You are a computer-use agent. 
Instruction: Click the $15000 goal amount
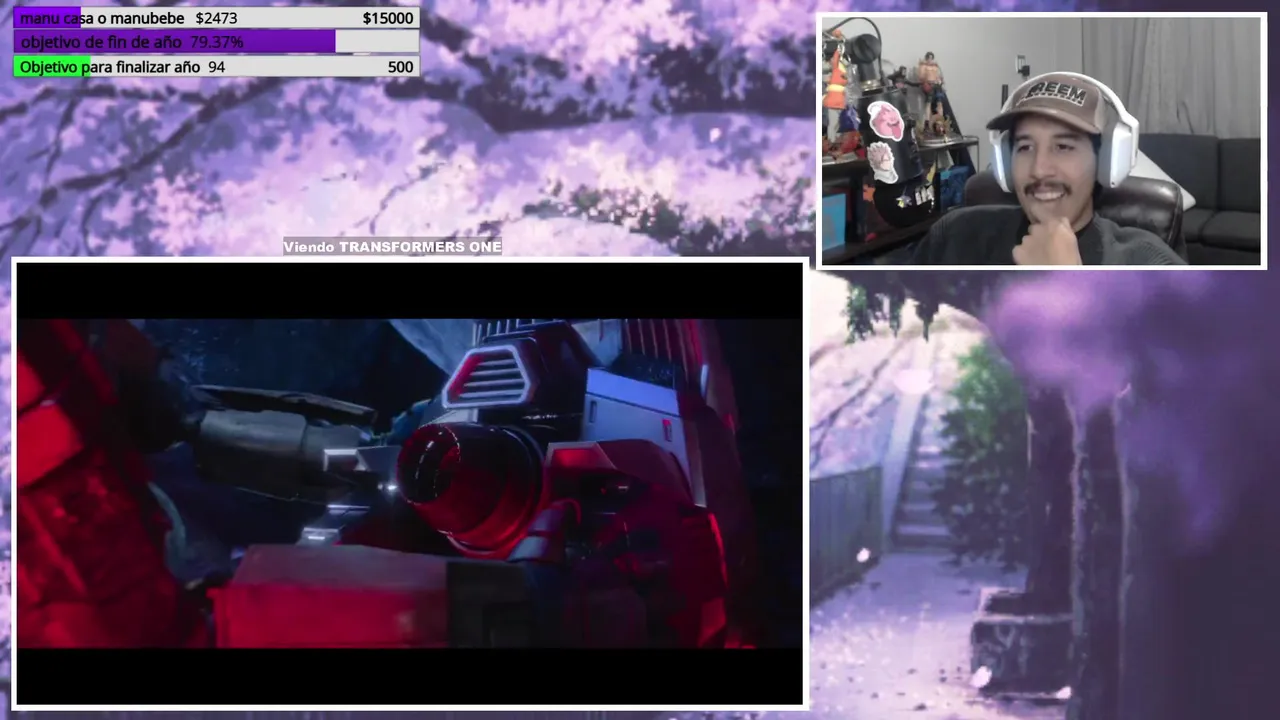(388, 18)
